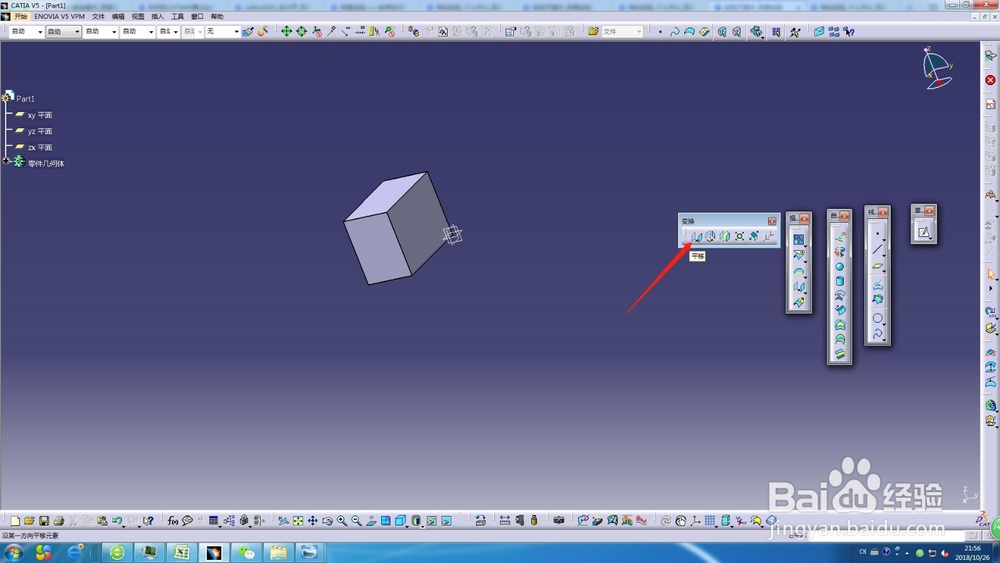Click the Shading view mode icon
The height and width of the screenshot is (563, 1000).
point(416,521)
